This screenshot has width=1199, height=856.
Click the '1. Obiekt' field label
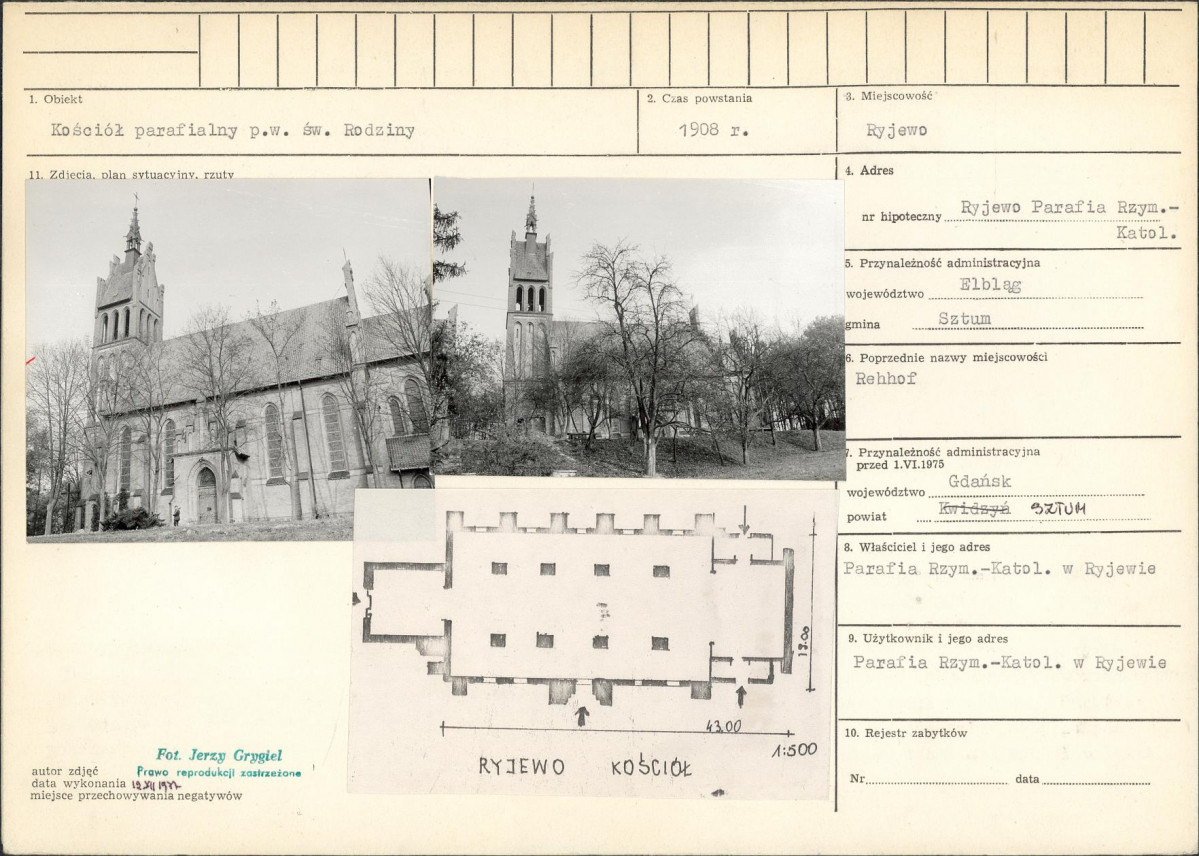click(x=55, y=99)
